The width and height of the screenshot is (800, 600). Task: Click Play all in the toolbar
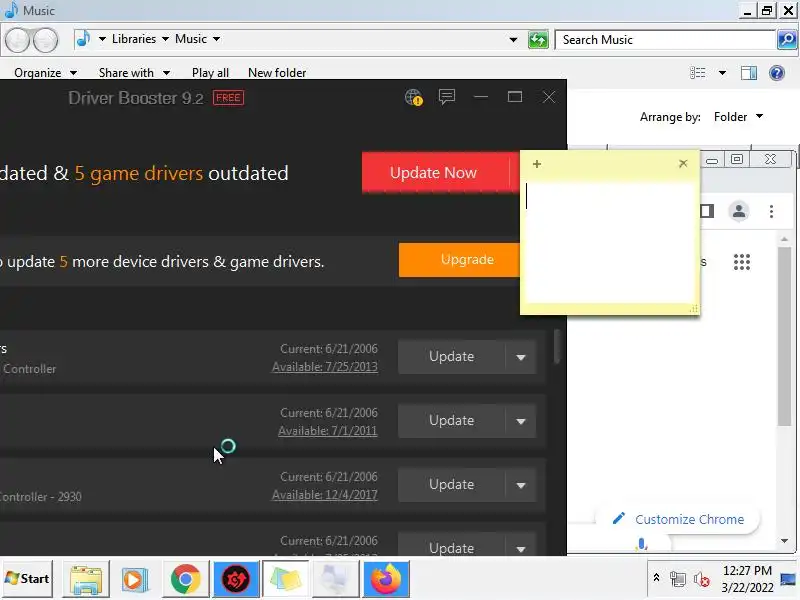[210, 73]
